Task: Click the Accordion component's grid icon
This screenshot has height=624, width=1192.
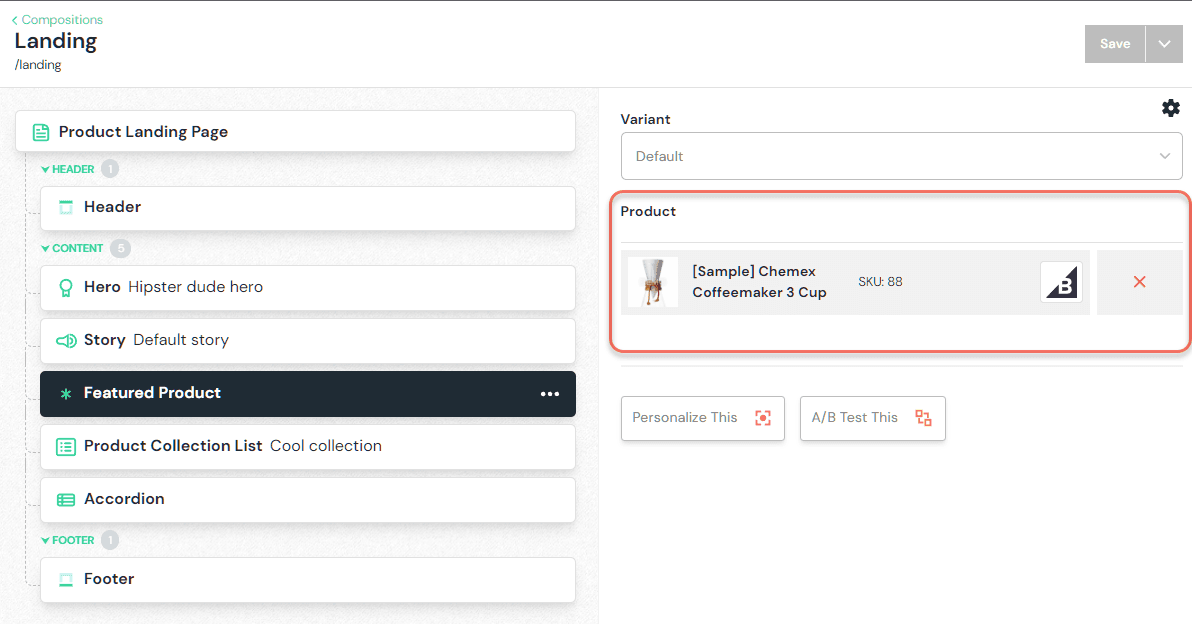Action: [65, 499]
